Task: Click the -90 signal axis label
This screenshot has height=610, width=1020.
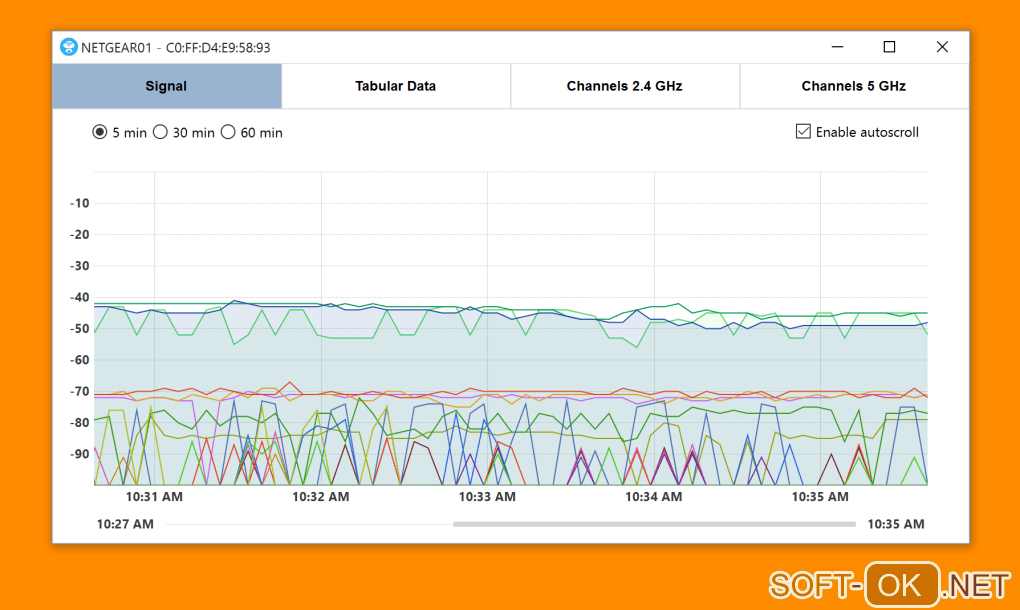Action: pos(79,454)
